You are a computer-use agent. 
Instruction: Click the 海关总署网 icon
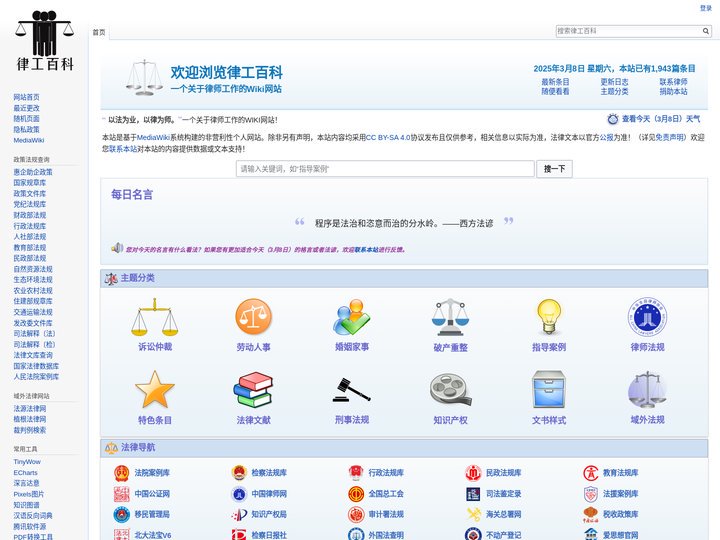[x=473, y=514]
